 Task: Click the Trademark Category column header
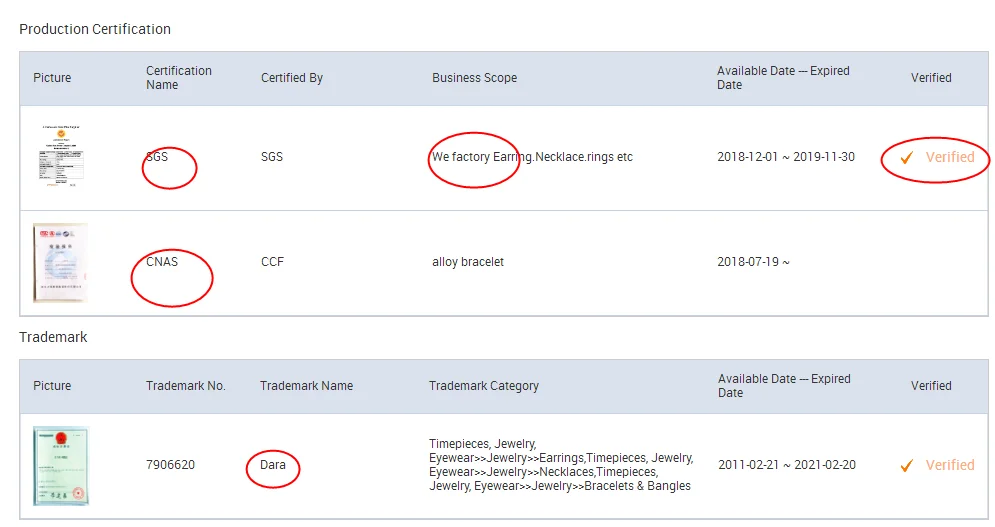pyautogui.click(x=484, y=386)
